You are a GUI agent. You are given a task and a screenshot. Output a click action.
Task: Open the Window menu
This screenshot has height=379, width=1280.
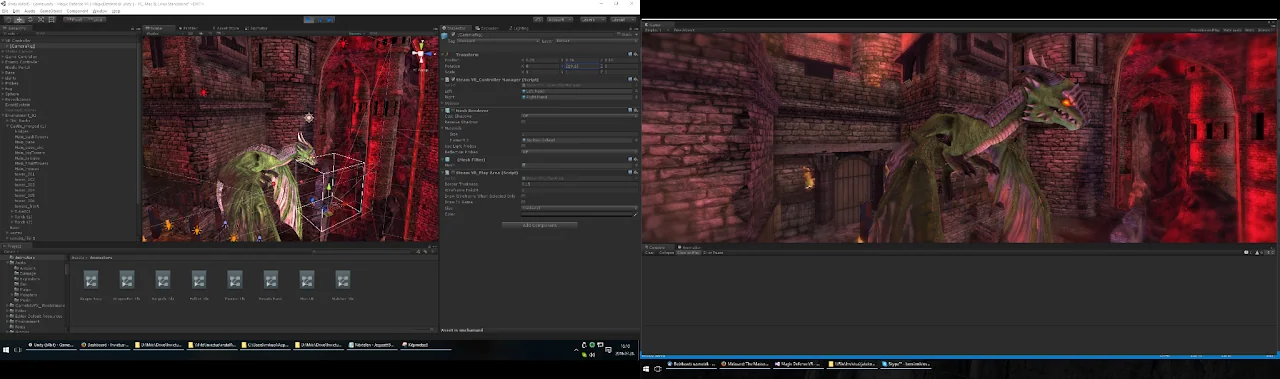point(100,11)
